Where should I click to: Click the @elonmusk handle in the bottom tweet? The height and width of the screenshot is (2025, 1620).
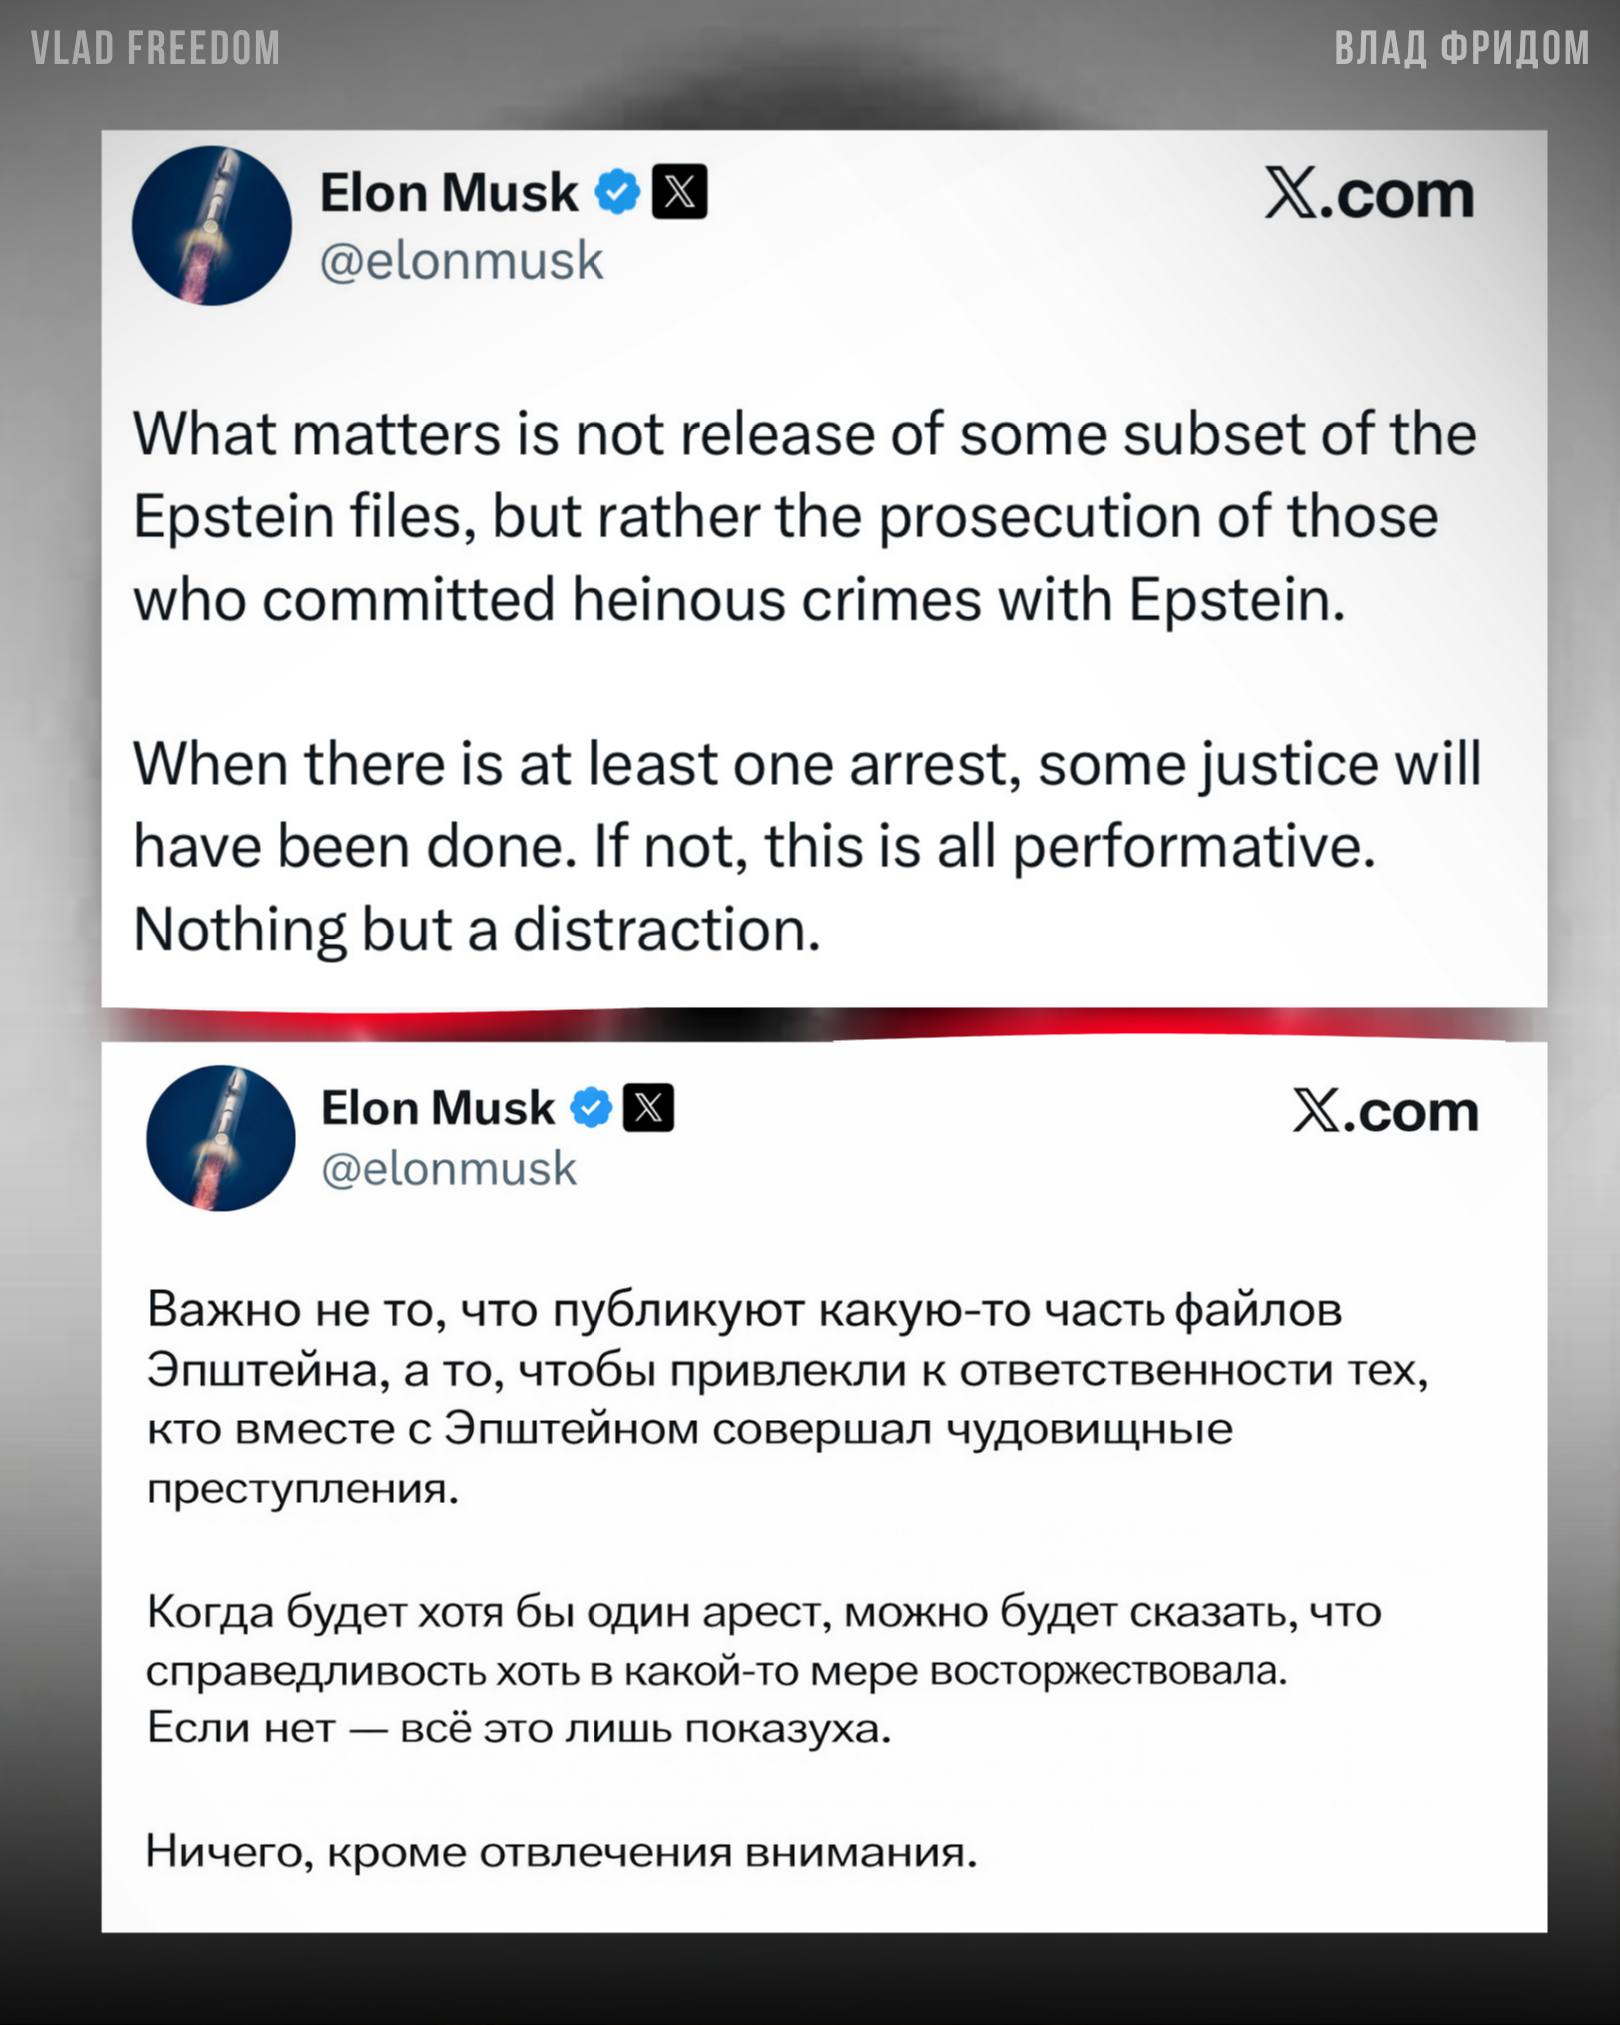click(x=449, y=1168)
